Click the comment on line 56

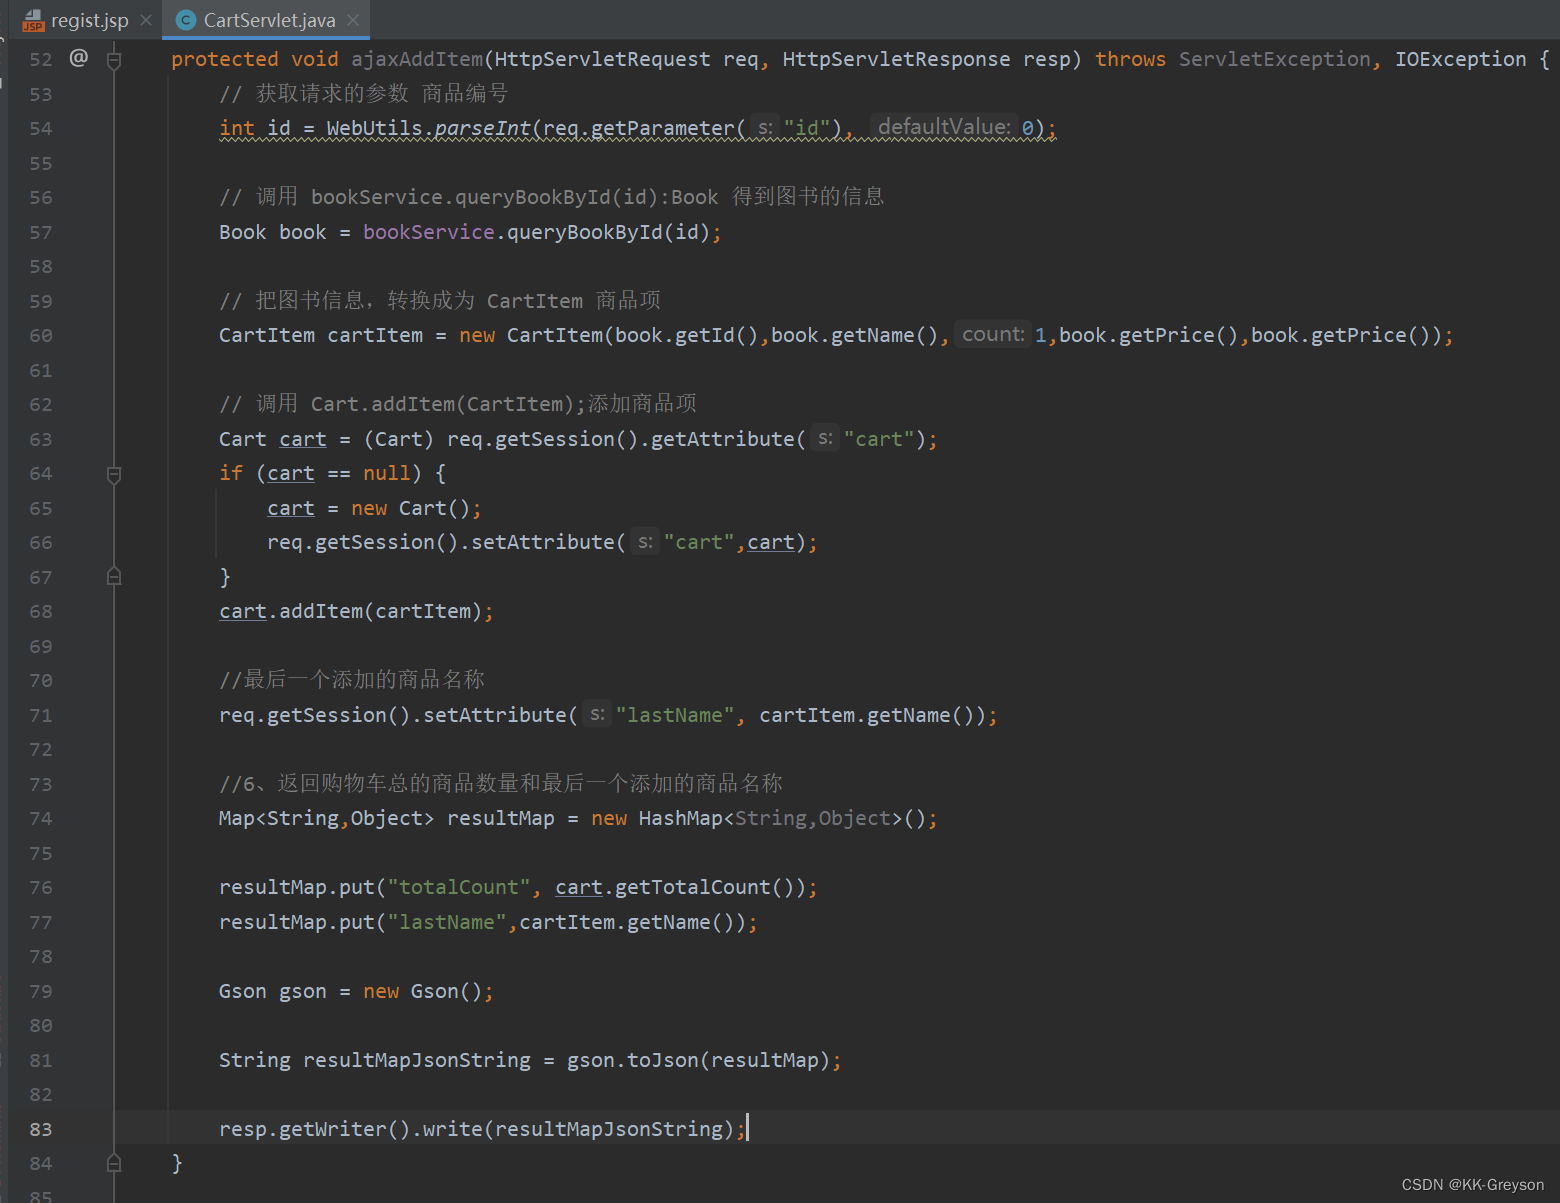(552, 197)
